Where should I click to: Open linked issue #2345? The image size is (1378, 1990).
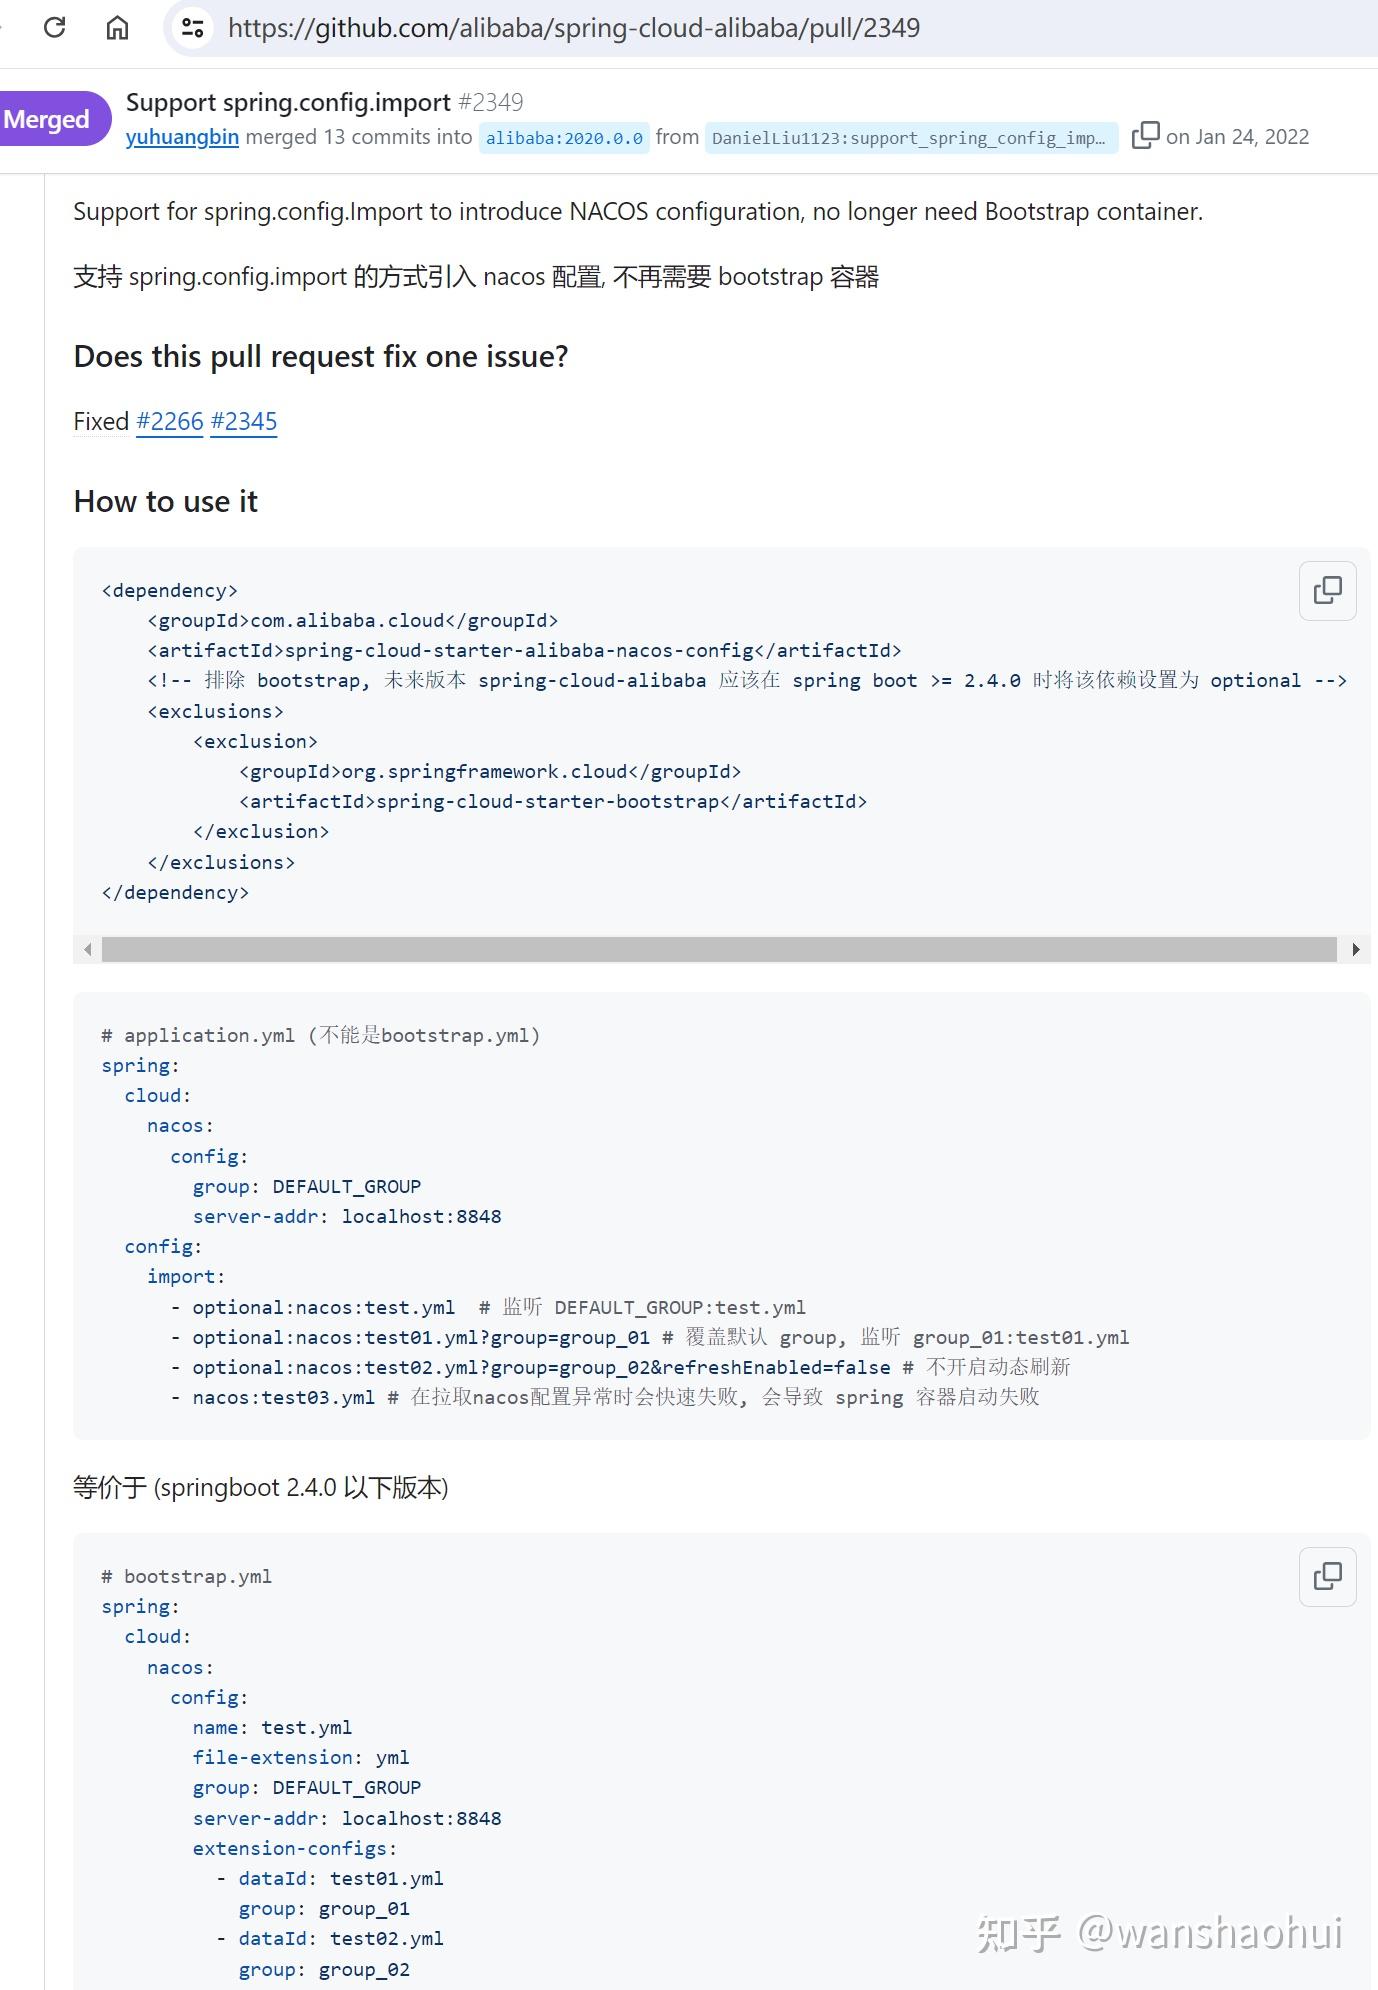pyautogui.click(x=244, y=422)
